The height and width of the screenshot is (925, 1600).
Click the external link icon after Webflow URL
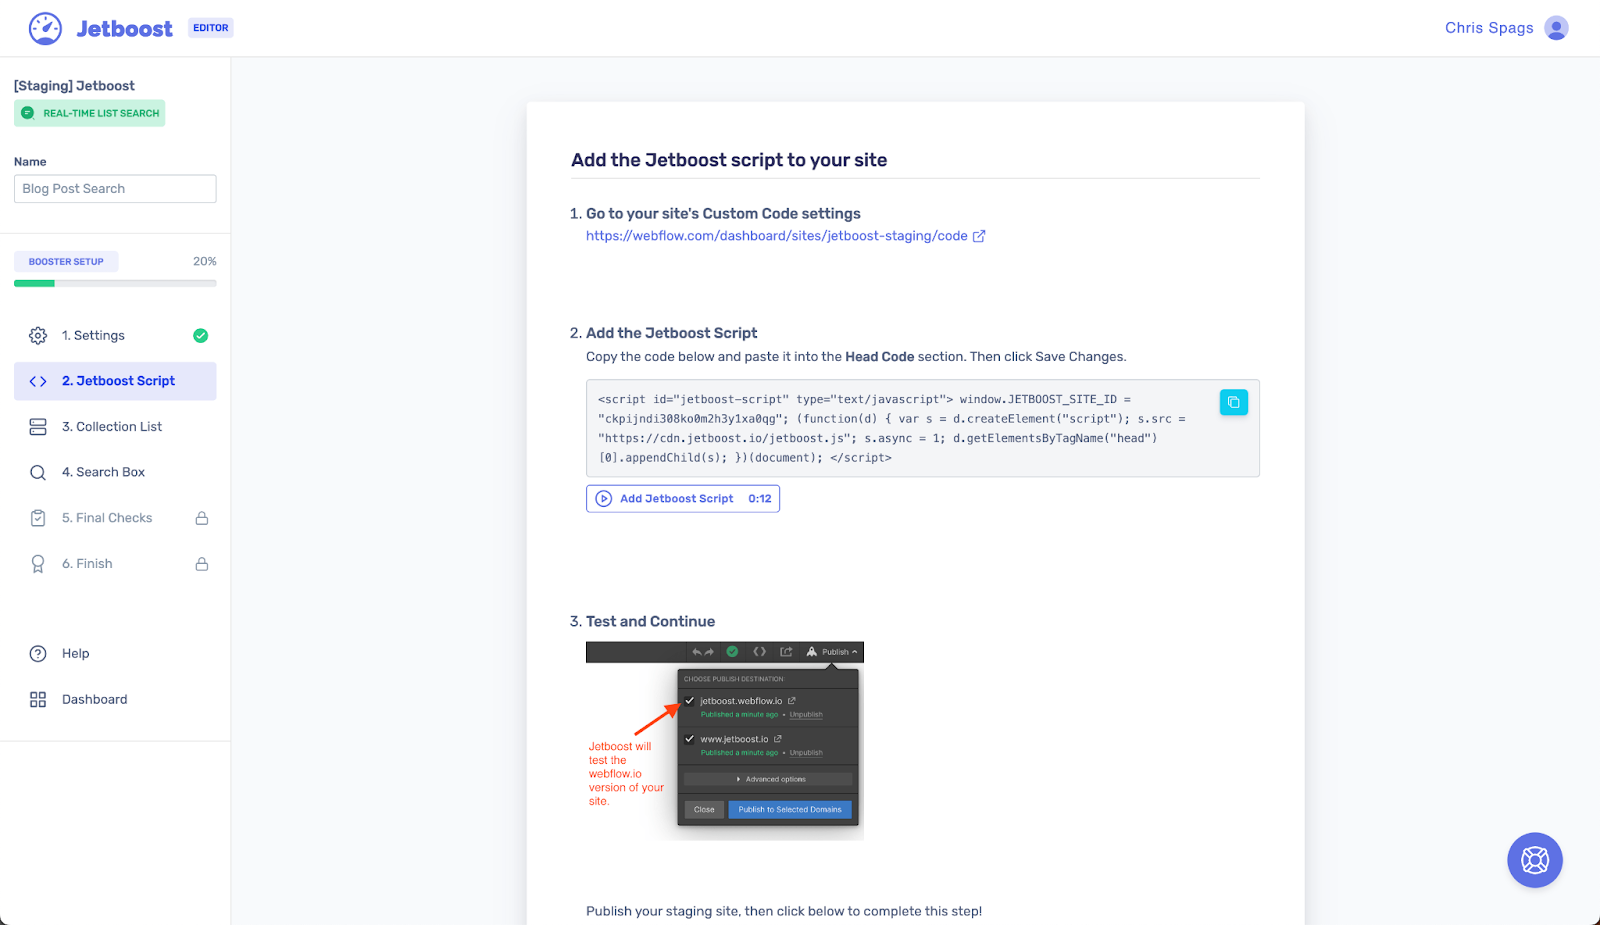[979, 236]
